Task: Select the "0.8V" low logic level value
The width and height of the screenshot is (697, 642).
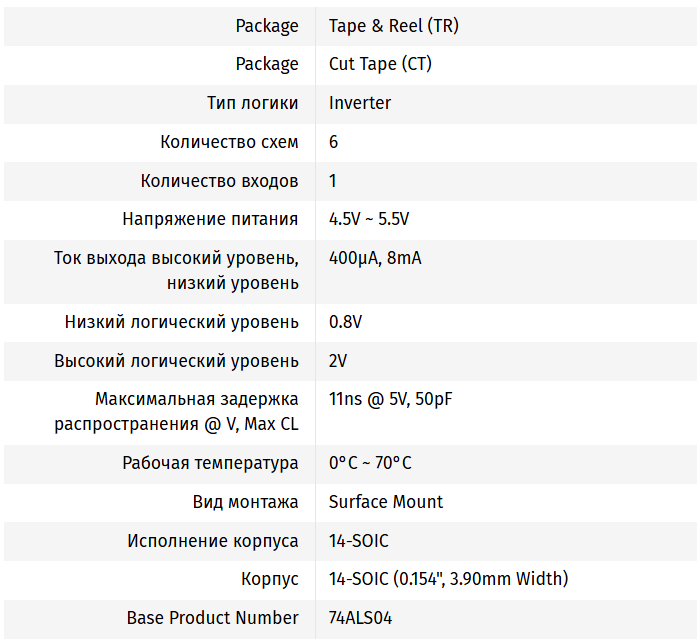Action: click(345, 322)
